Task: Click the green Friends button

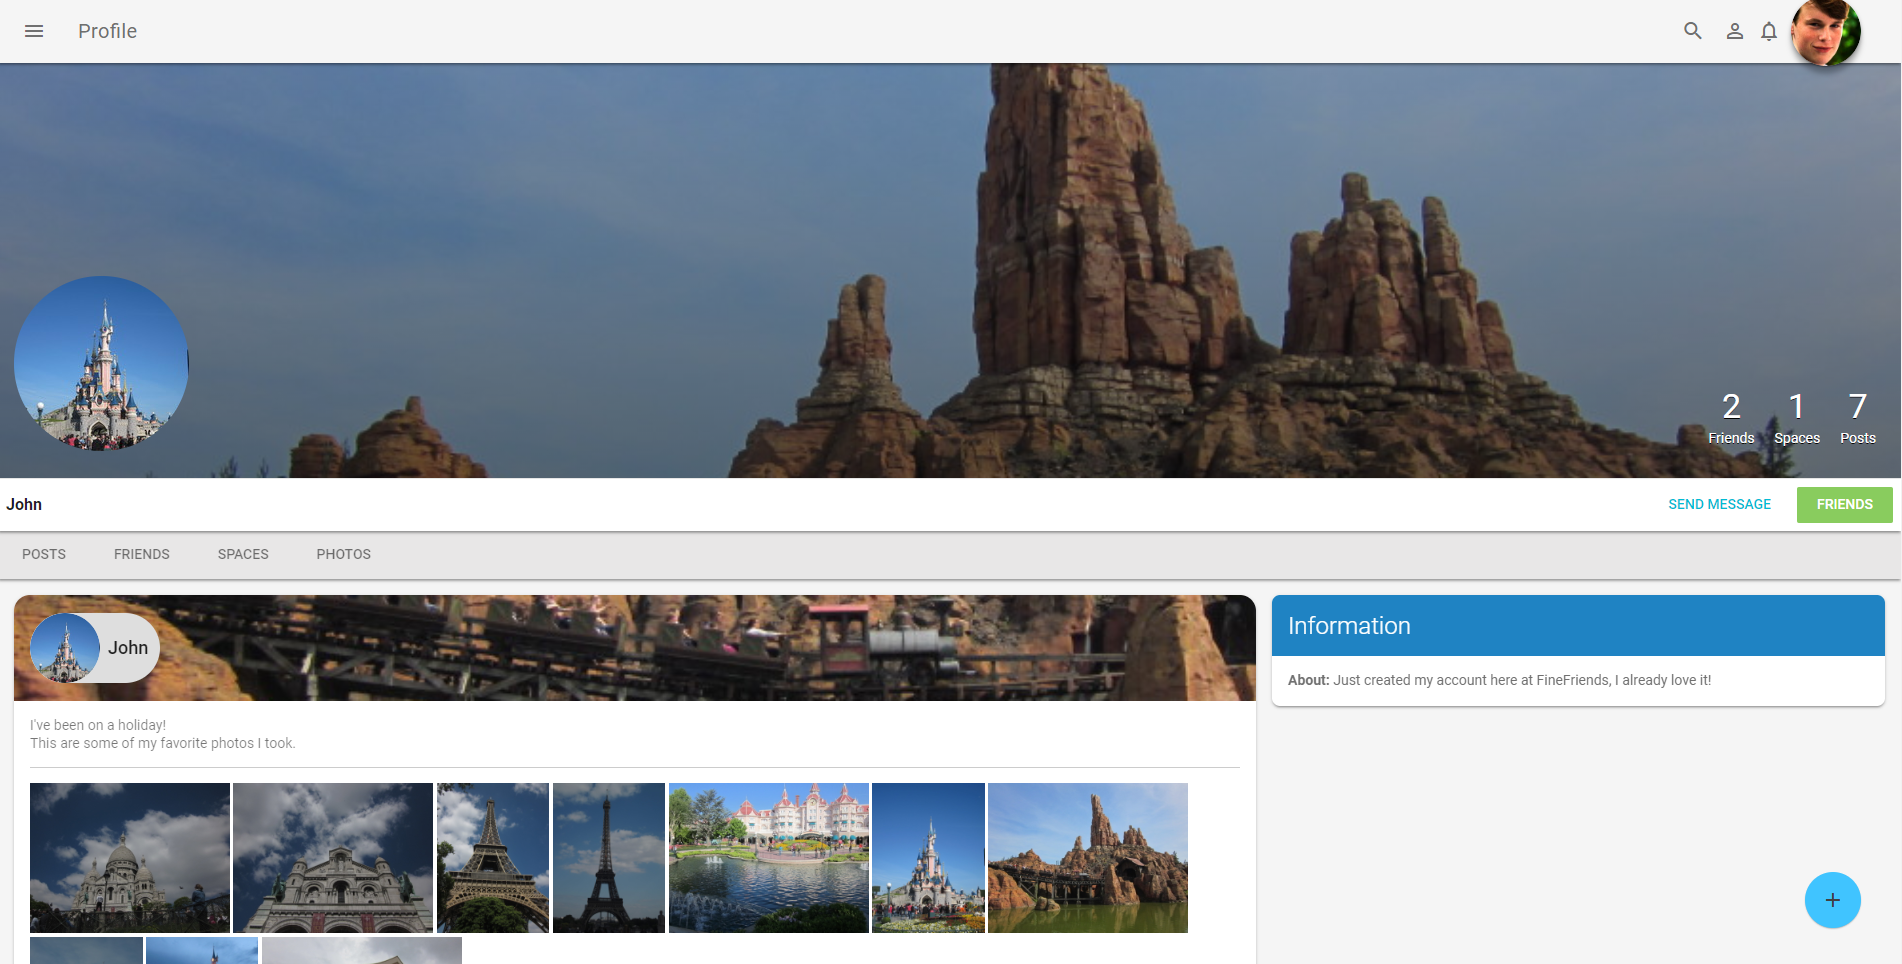Action: (x=1844, y=505)
